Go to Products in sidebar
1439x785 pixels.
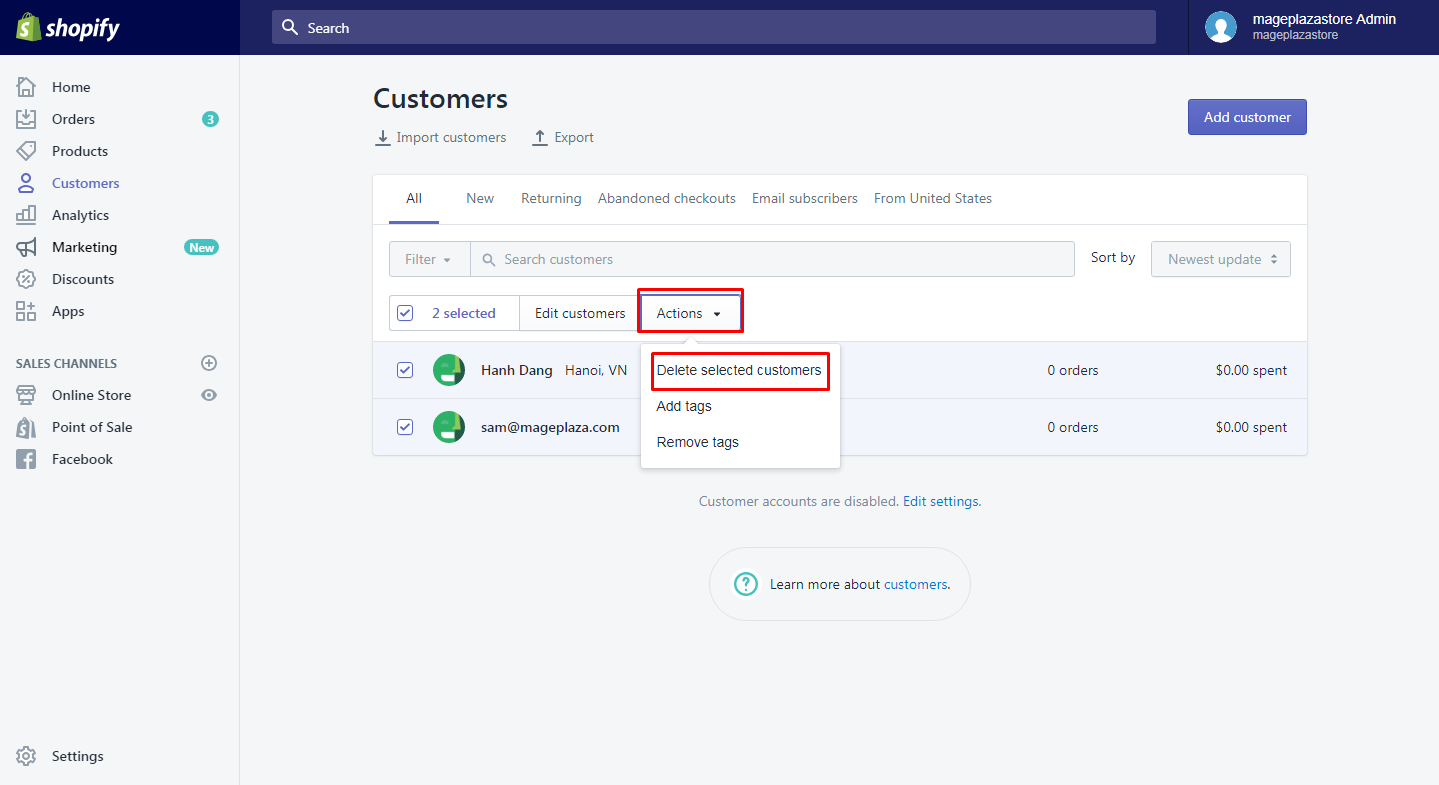[80, 151]
